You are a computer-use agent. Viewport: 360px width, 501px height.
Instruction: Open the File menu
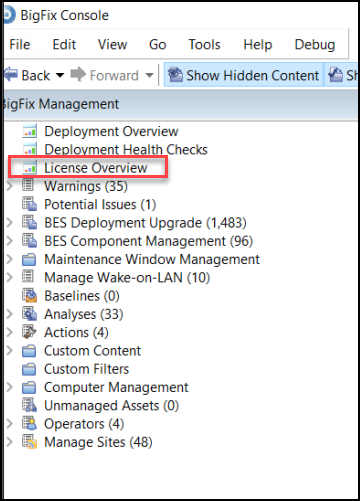pos(20,44)
